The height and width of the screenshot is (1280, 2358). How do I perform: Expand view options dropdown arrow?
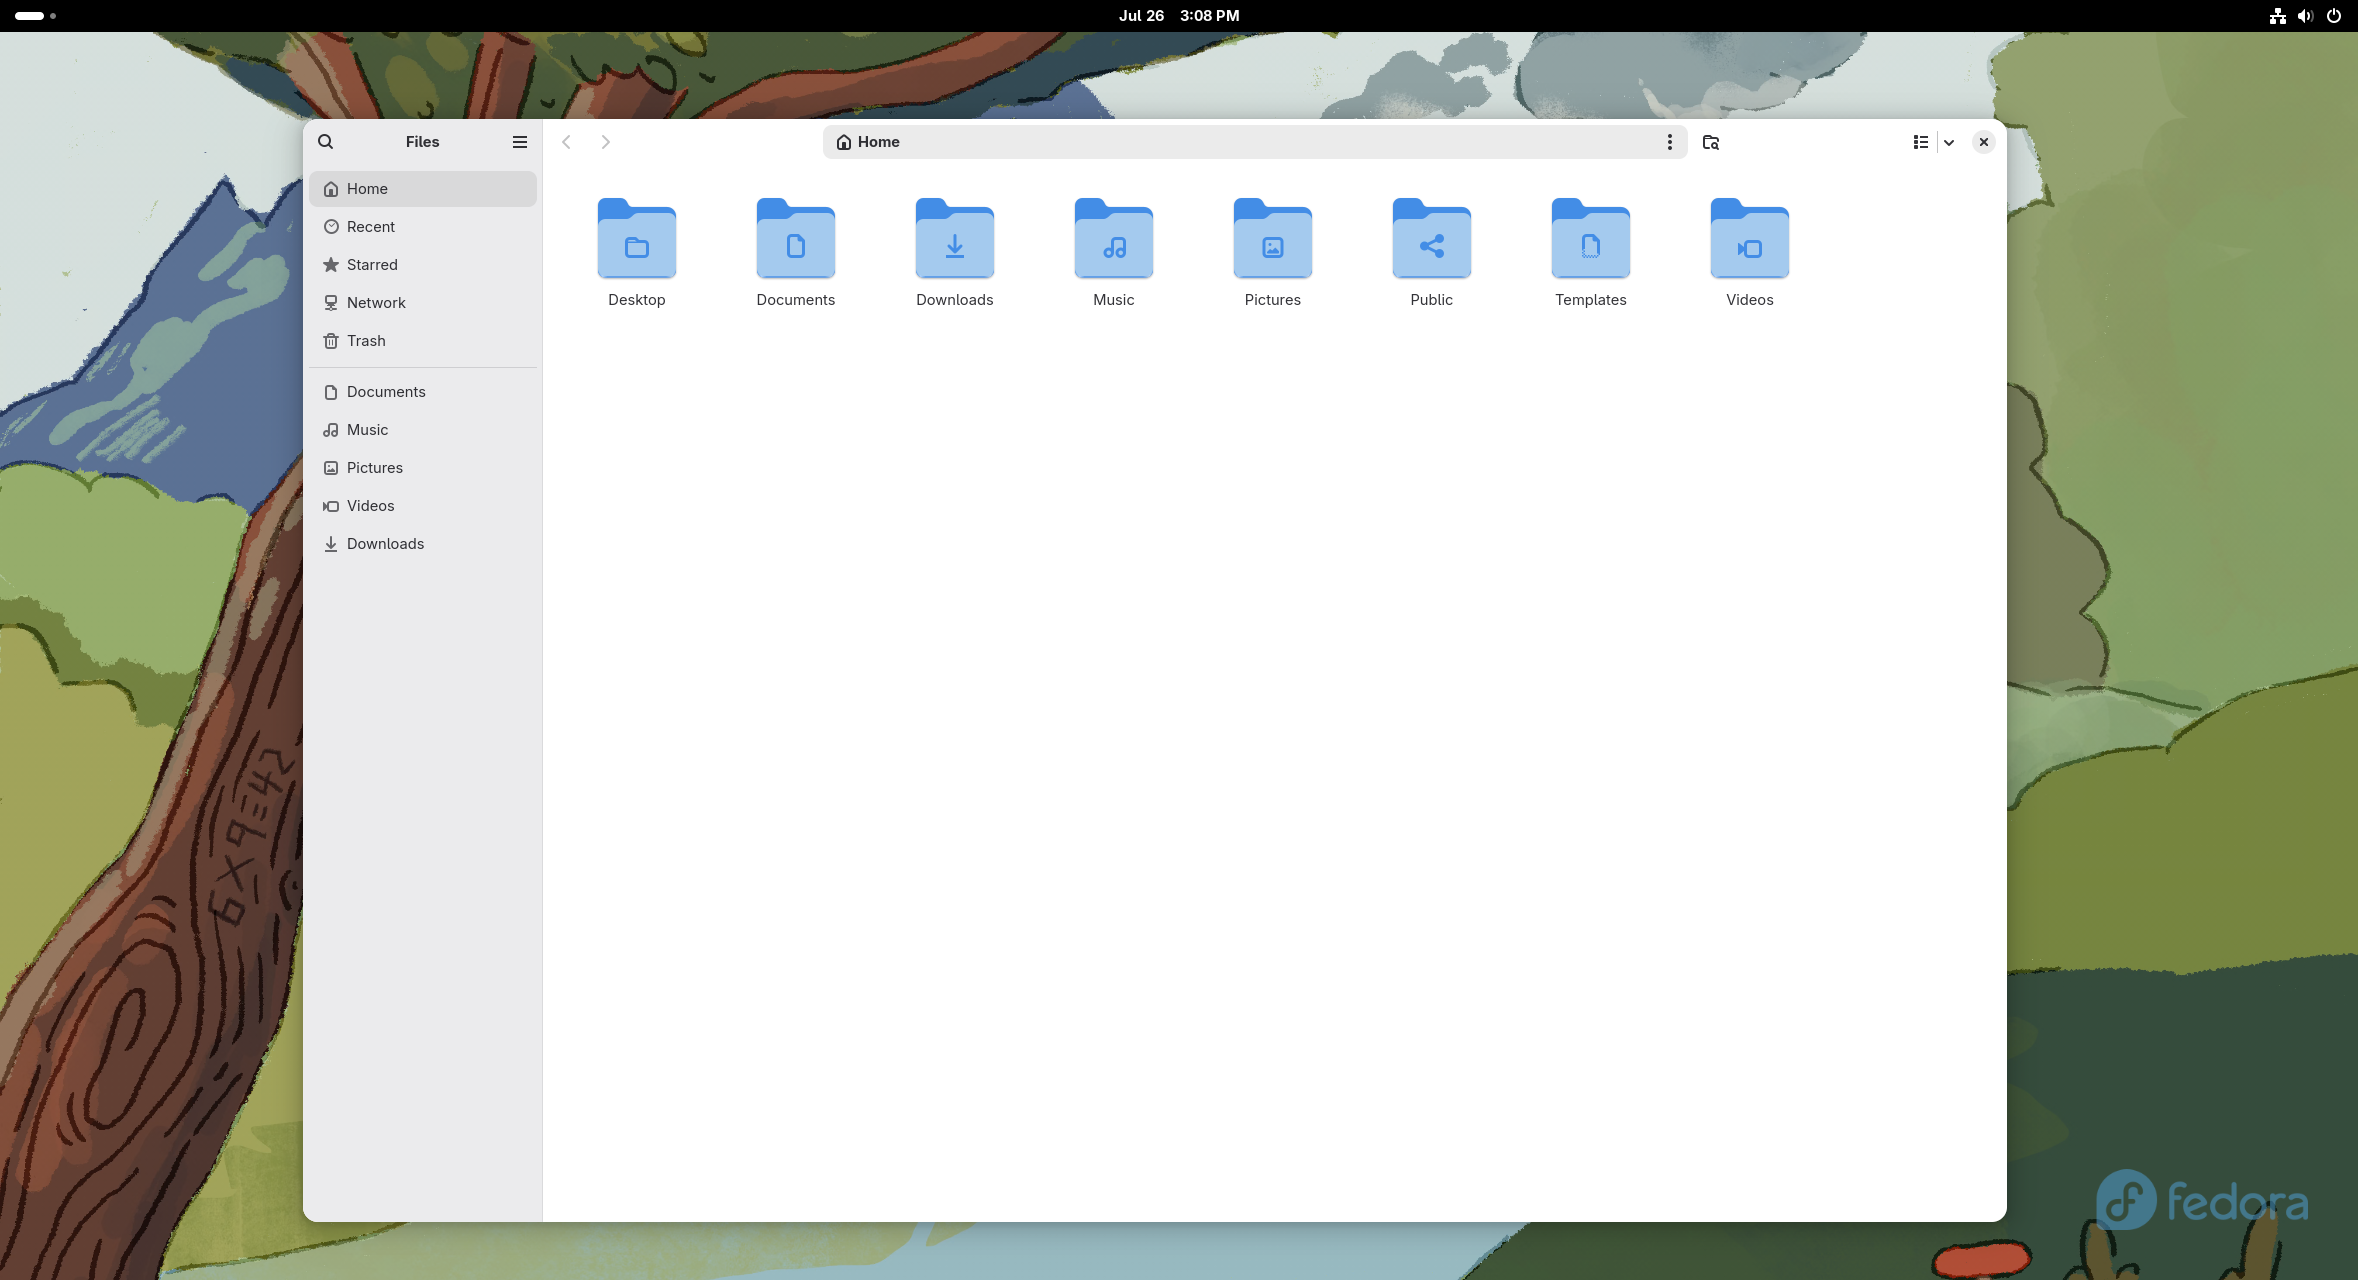(x=1949, y=142)
